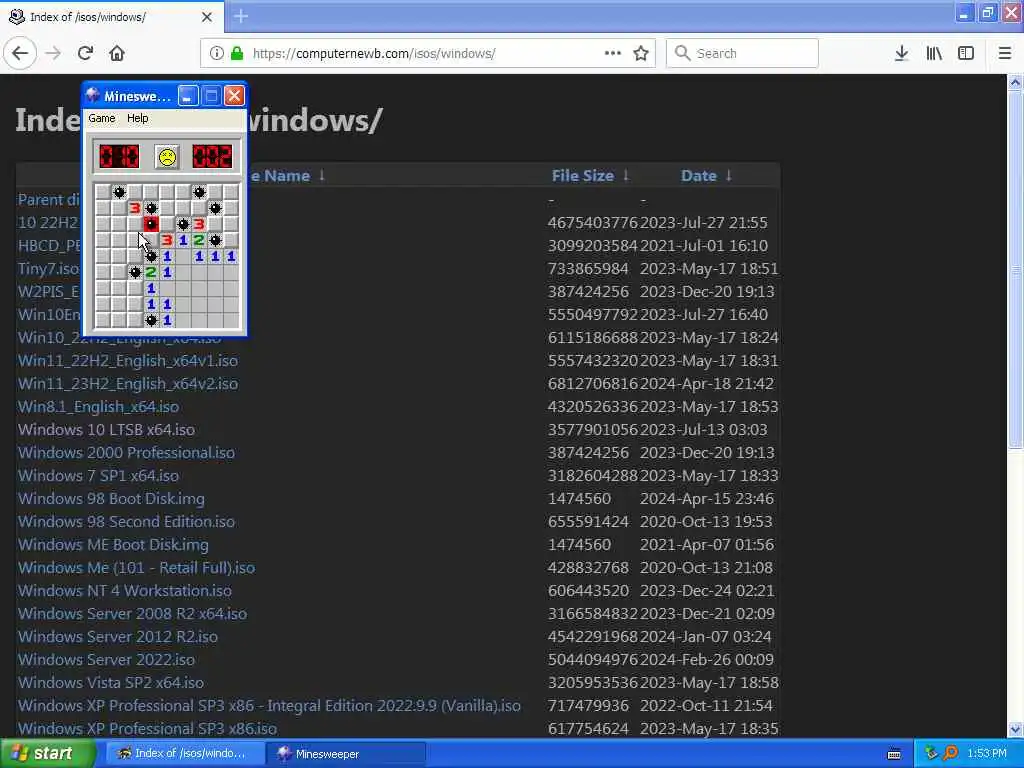Open Windows Server 2012 R2.iso link
This screenshot has height=768, width=1024.
click(118, 636)
